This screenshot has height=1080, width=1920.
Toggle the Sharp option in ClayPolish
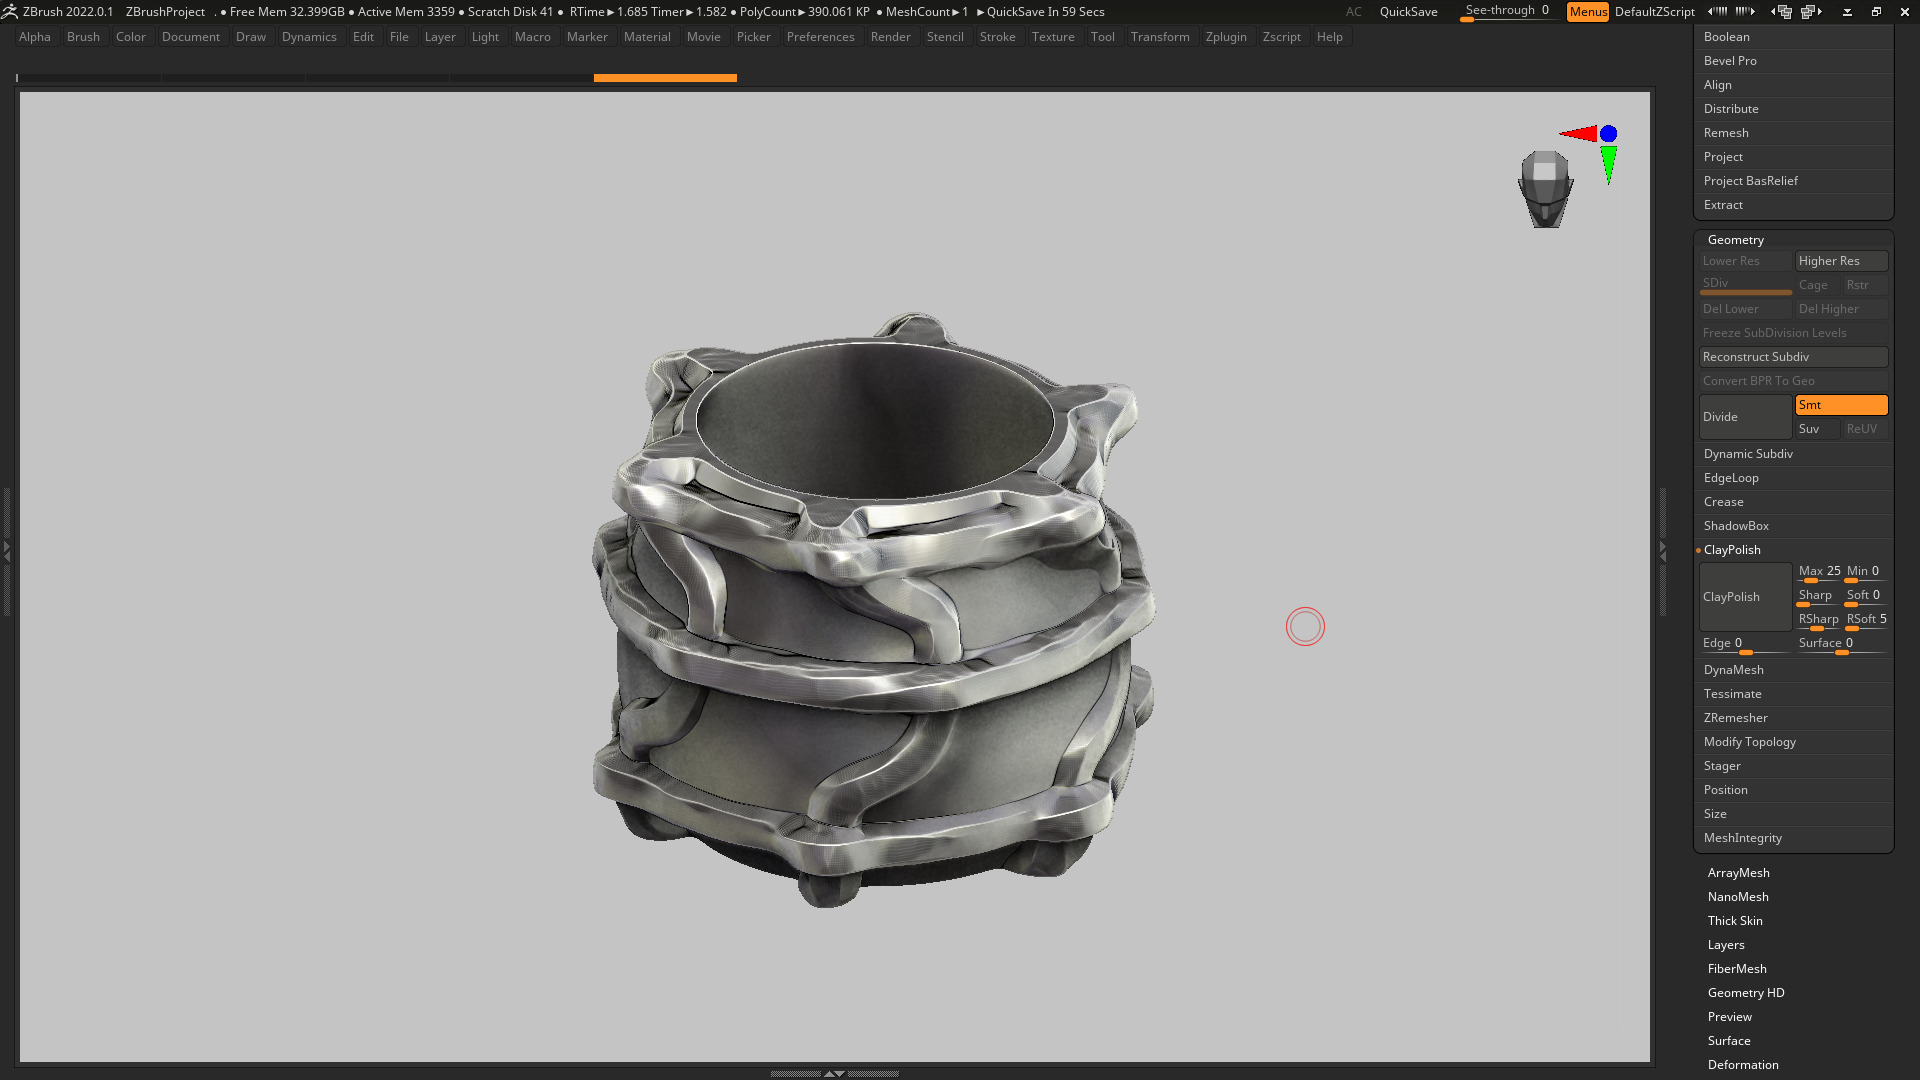(x=1817, y=596)
